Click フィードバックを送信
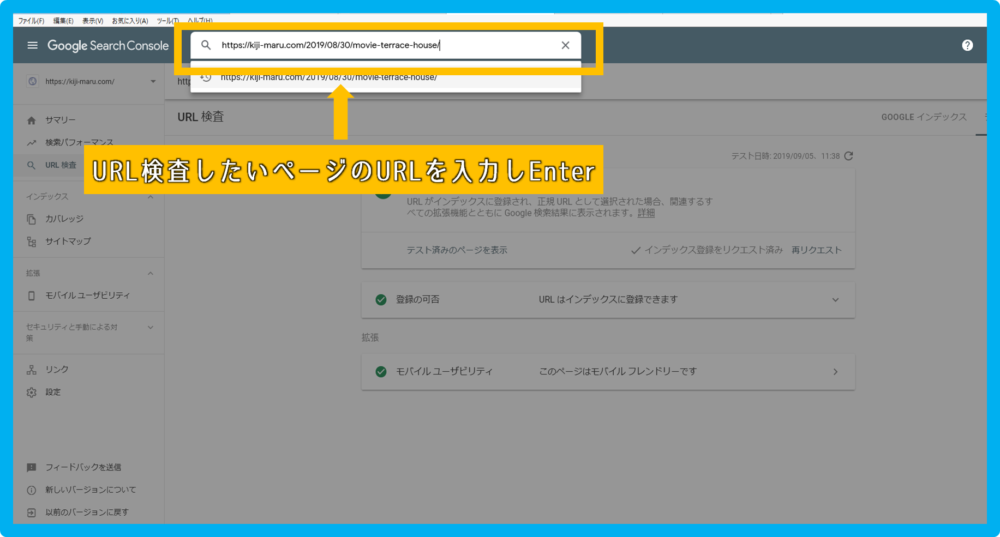Screen dimensions: 1000x537 pyautogui.click(x=83, y=467)
